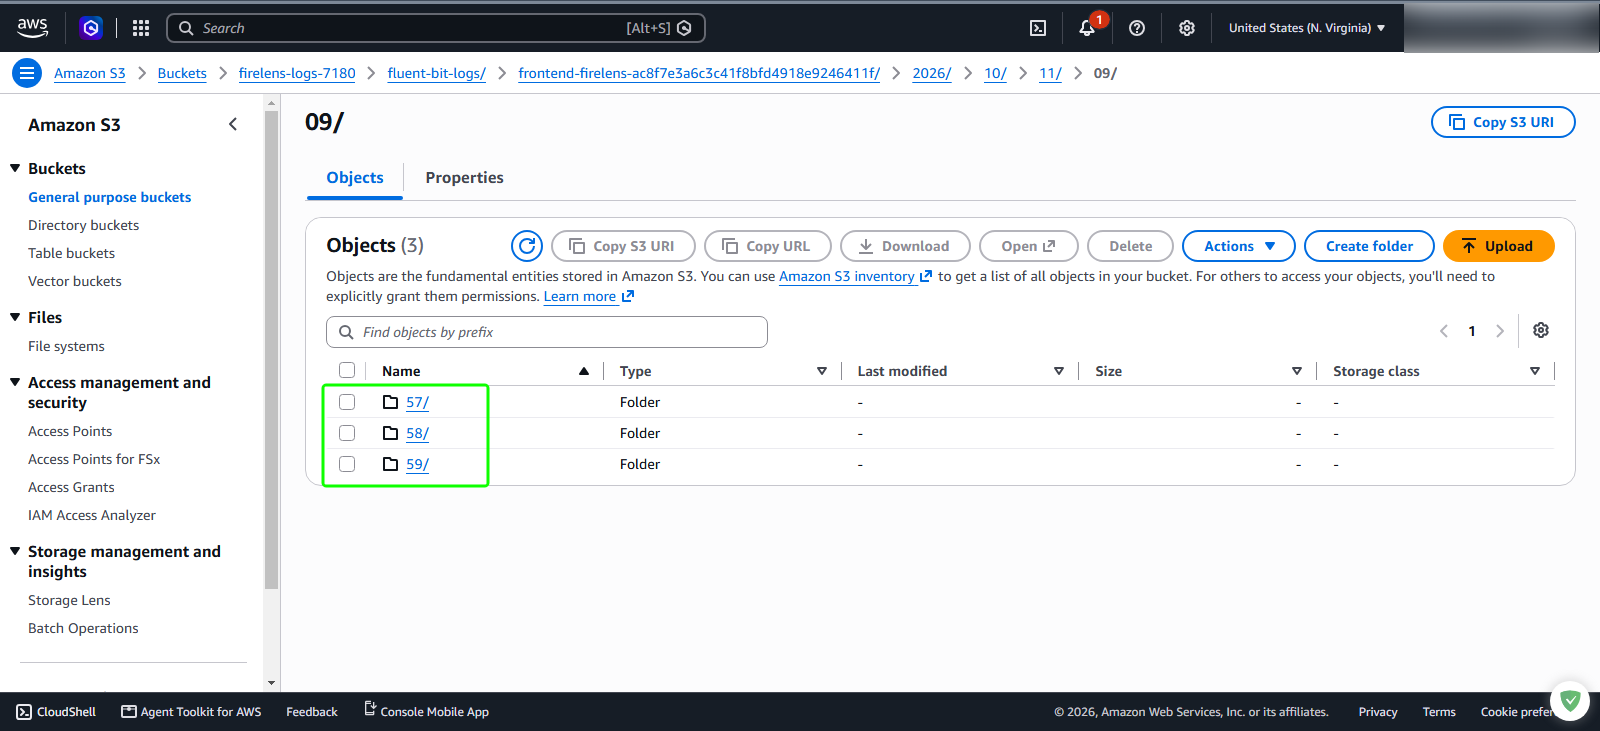Open General purpose buckets in sidebar
The image size is (1600, 731).
(110, 197)
